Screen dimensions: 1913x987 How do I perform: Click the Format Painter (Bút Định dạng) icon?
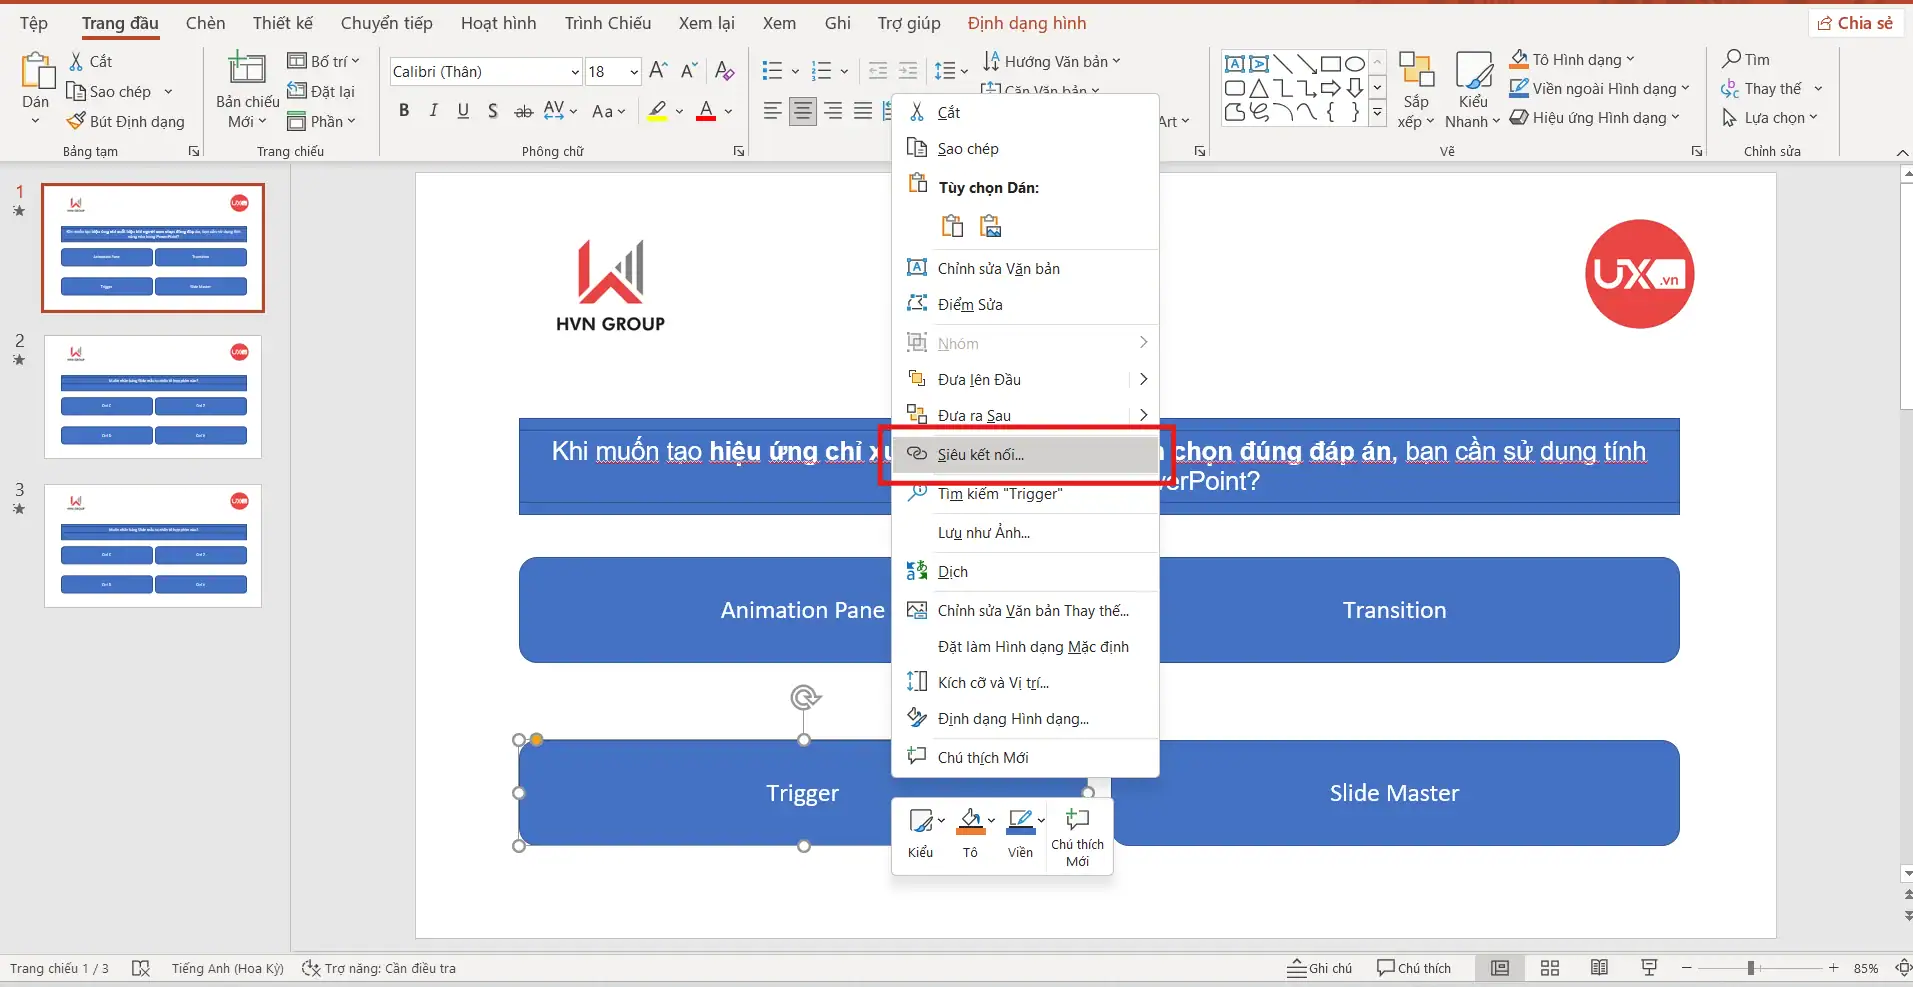click(x=76, y=121)
